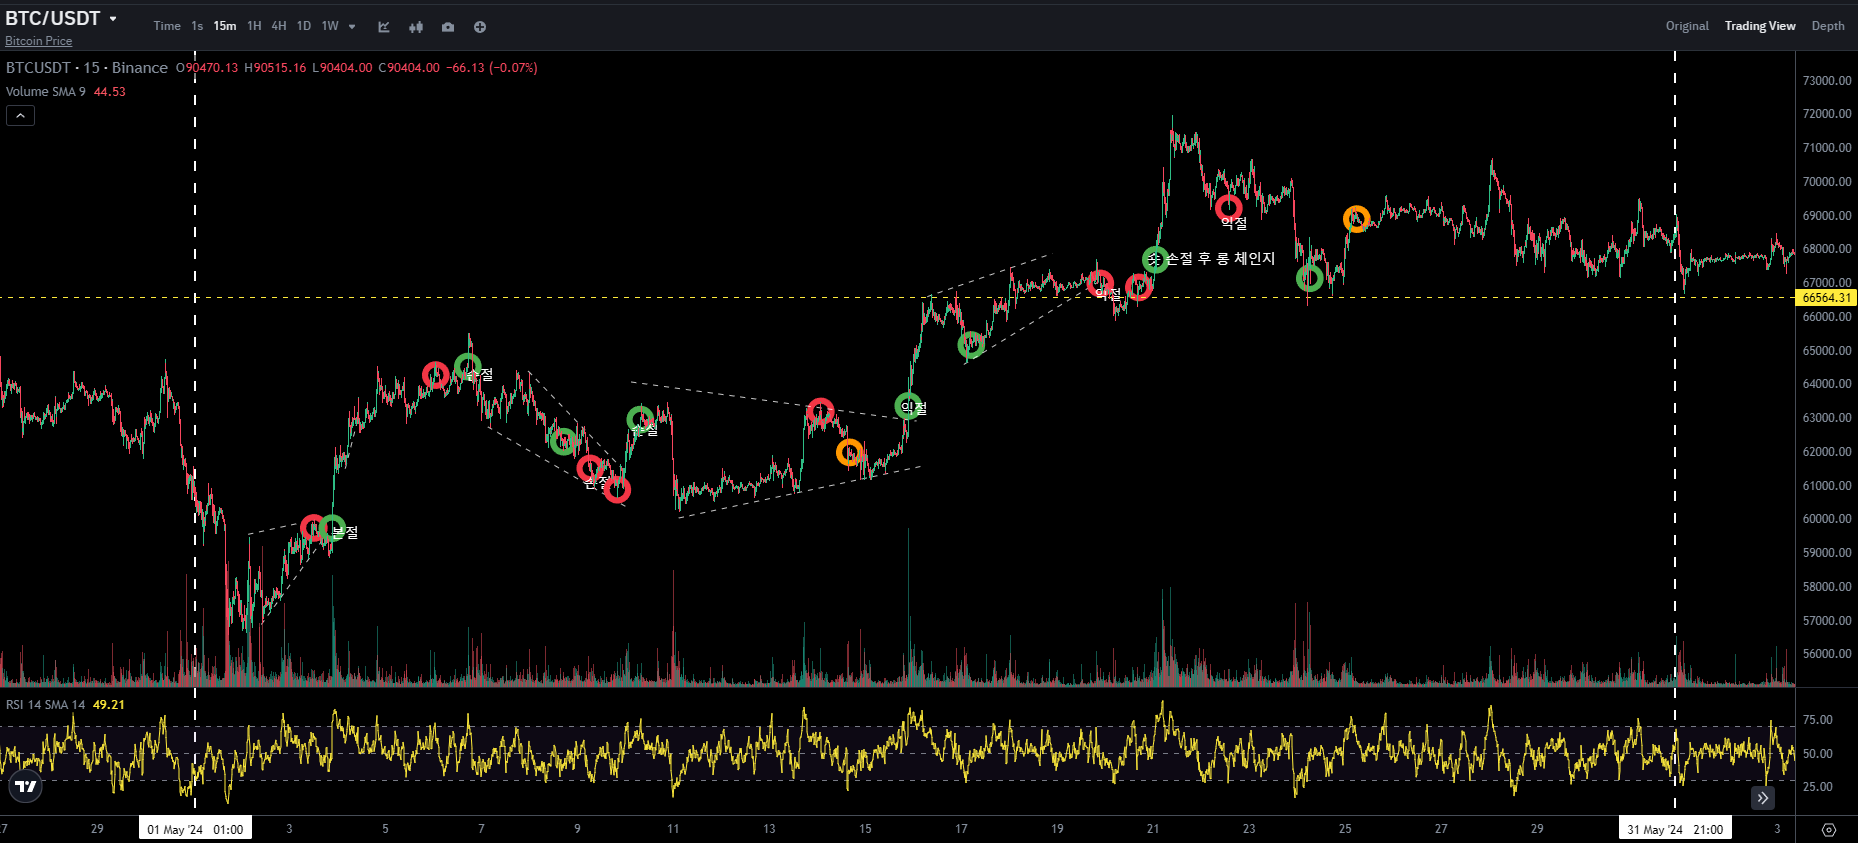Click the 73000.00 price axis label
1858x843 pixels.
[1827, 81]
